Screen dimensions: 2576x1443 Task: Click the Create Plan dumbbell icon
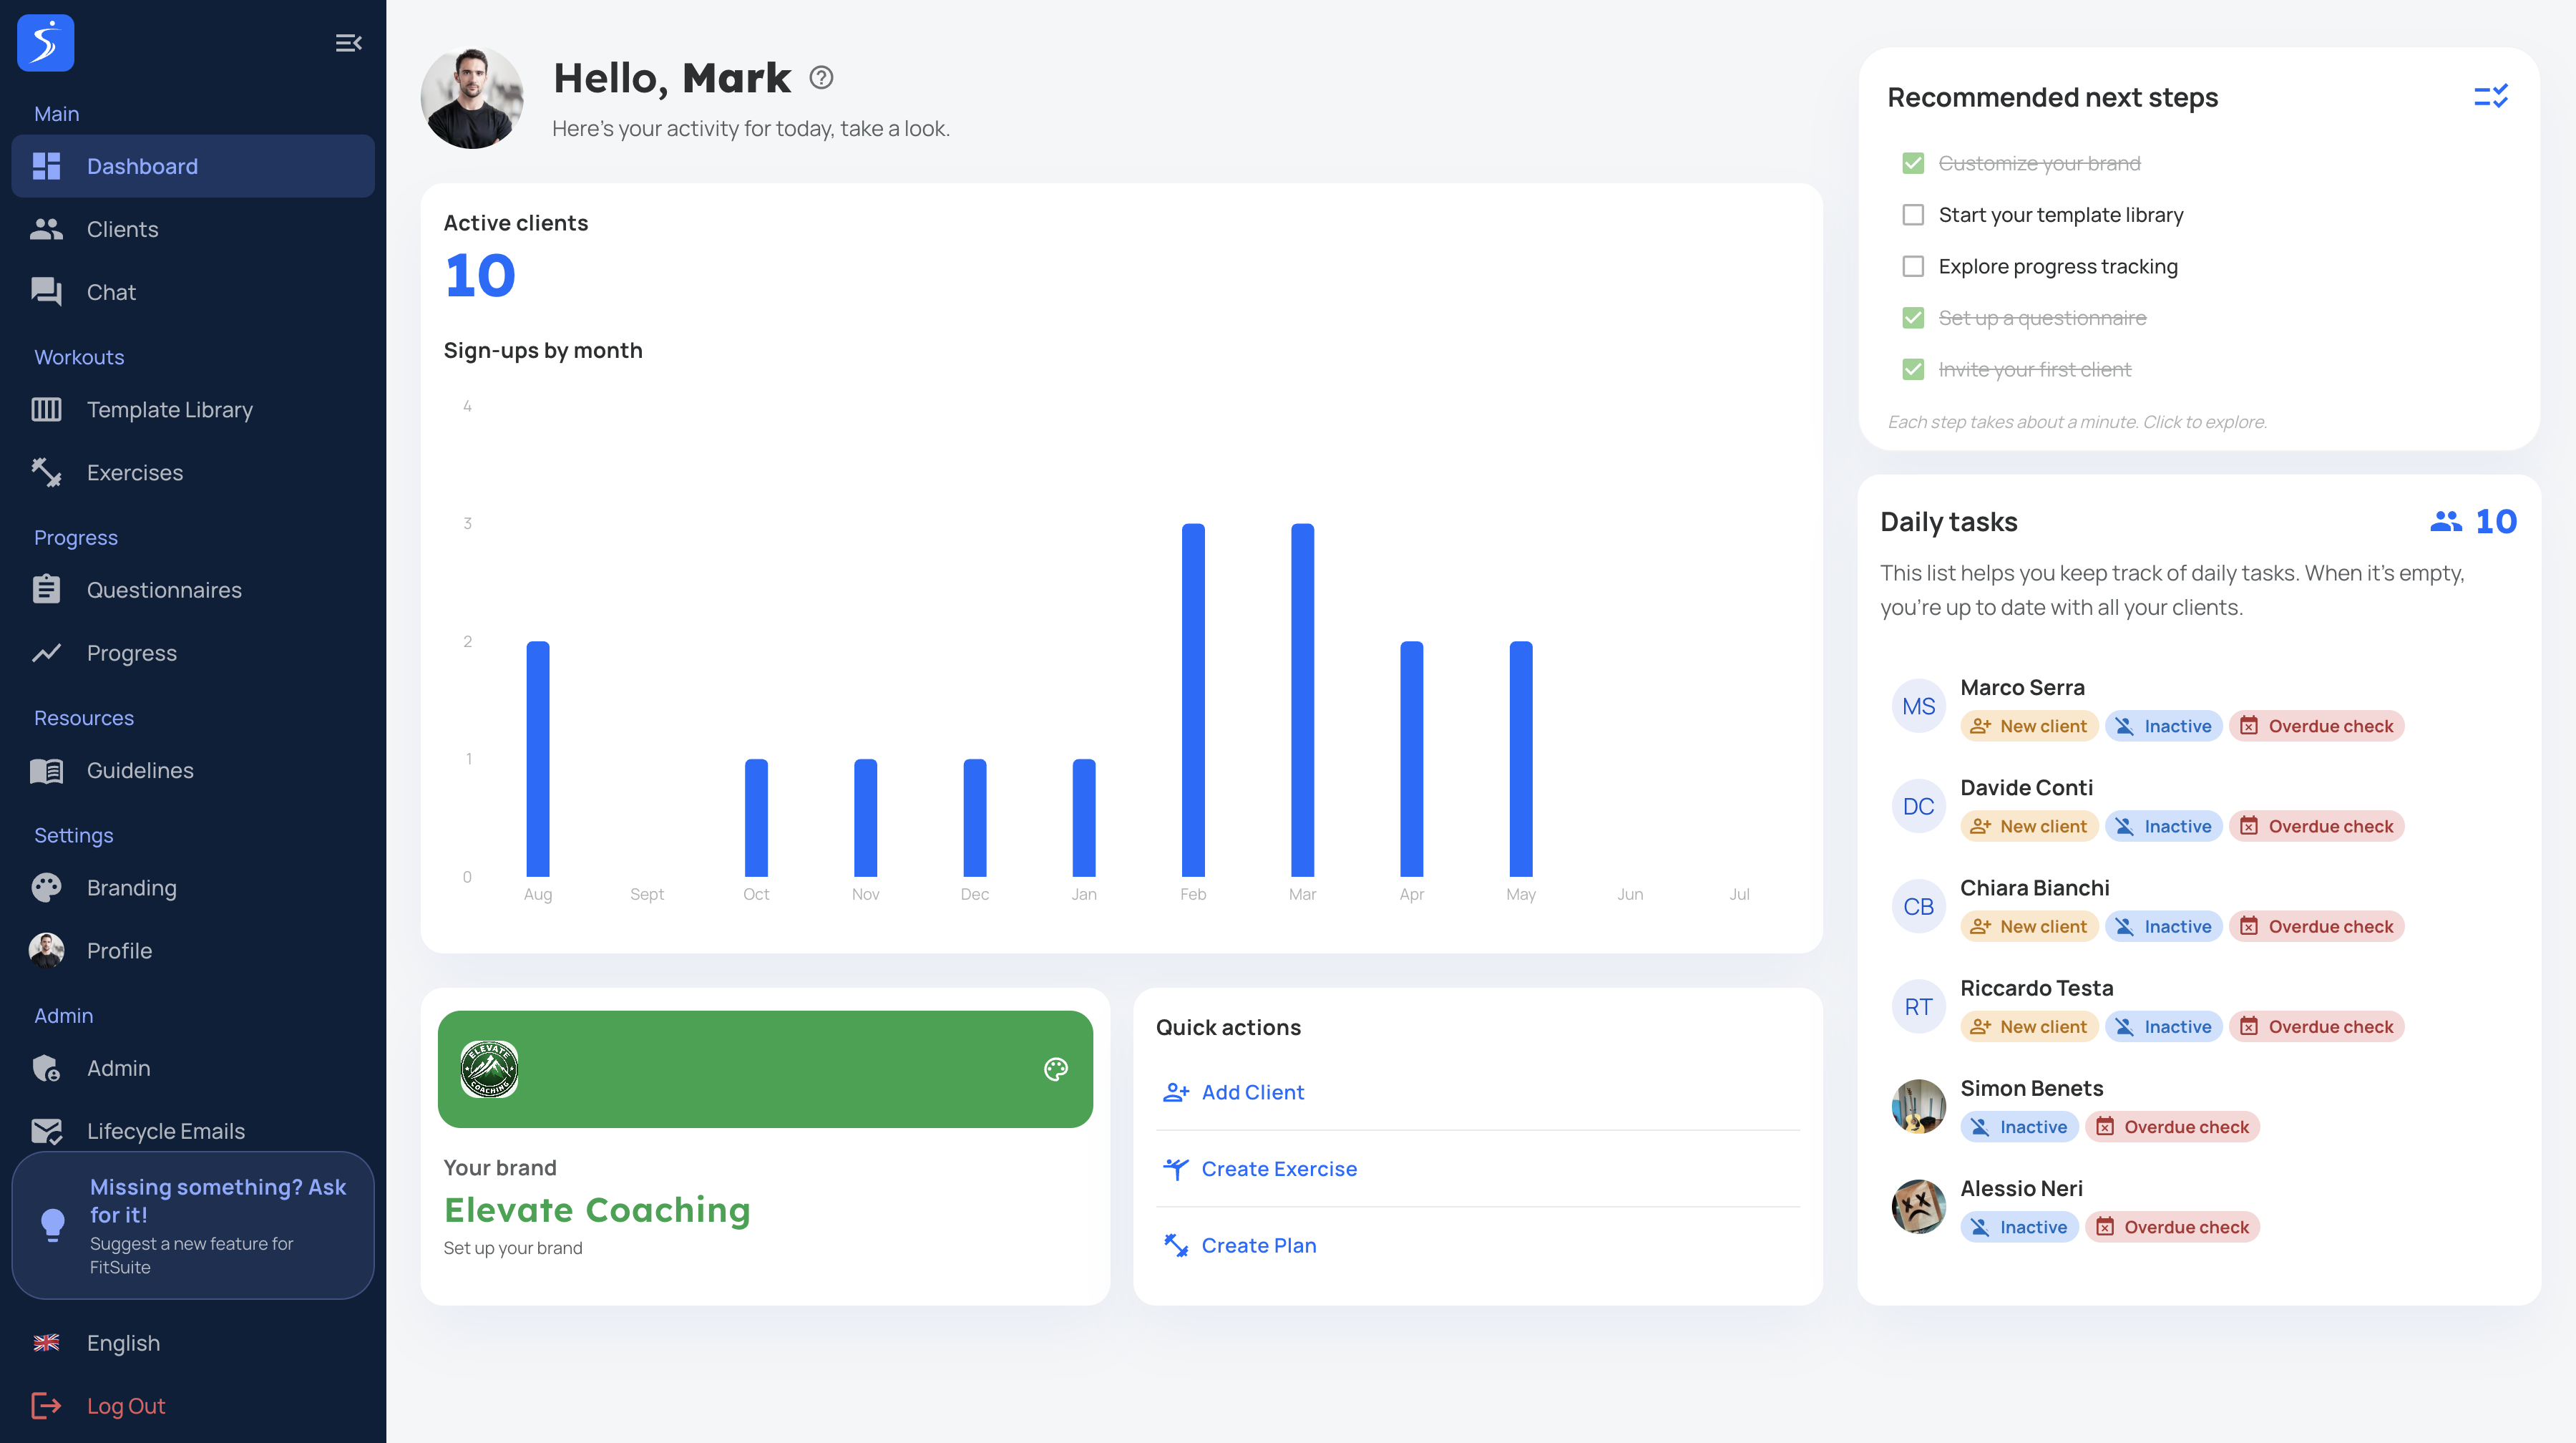click(x=1176, y=1246)
